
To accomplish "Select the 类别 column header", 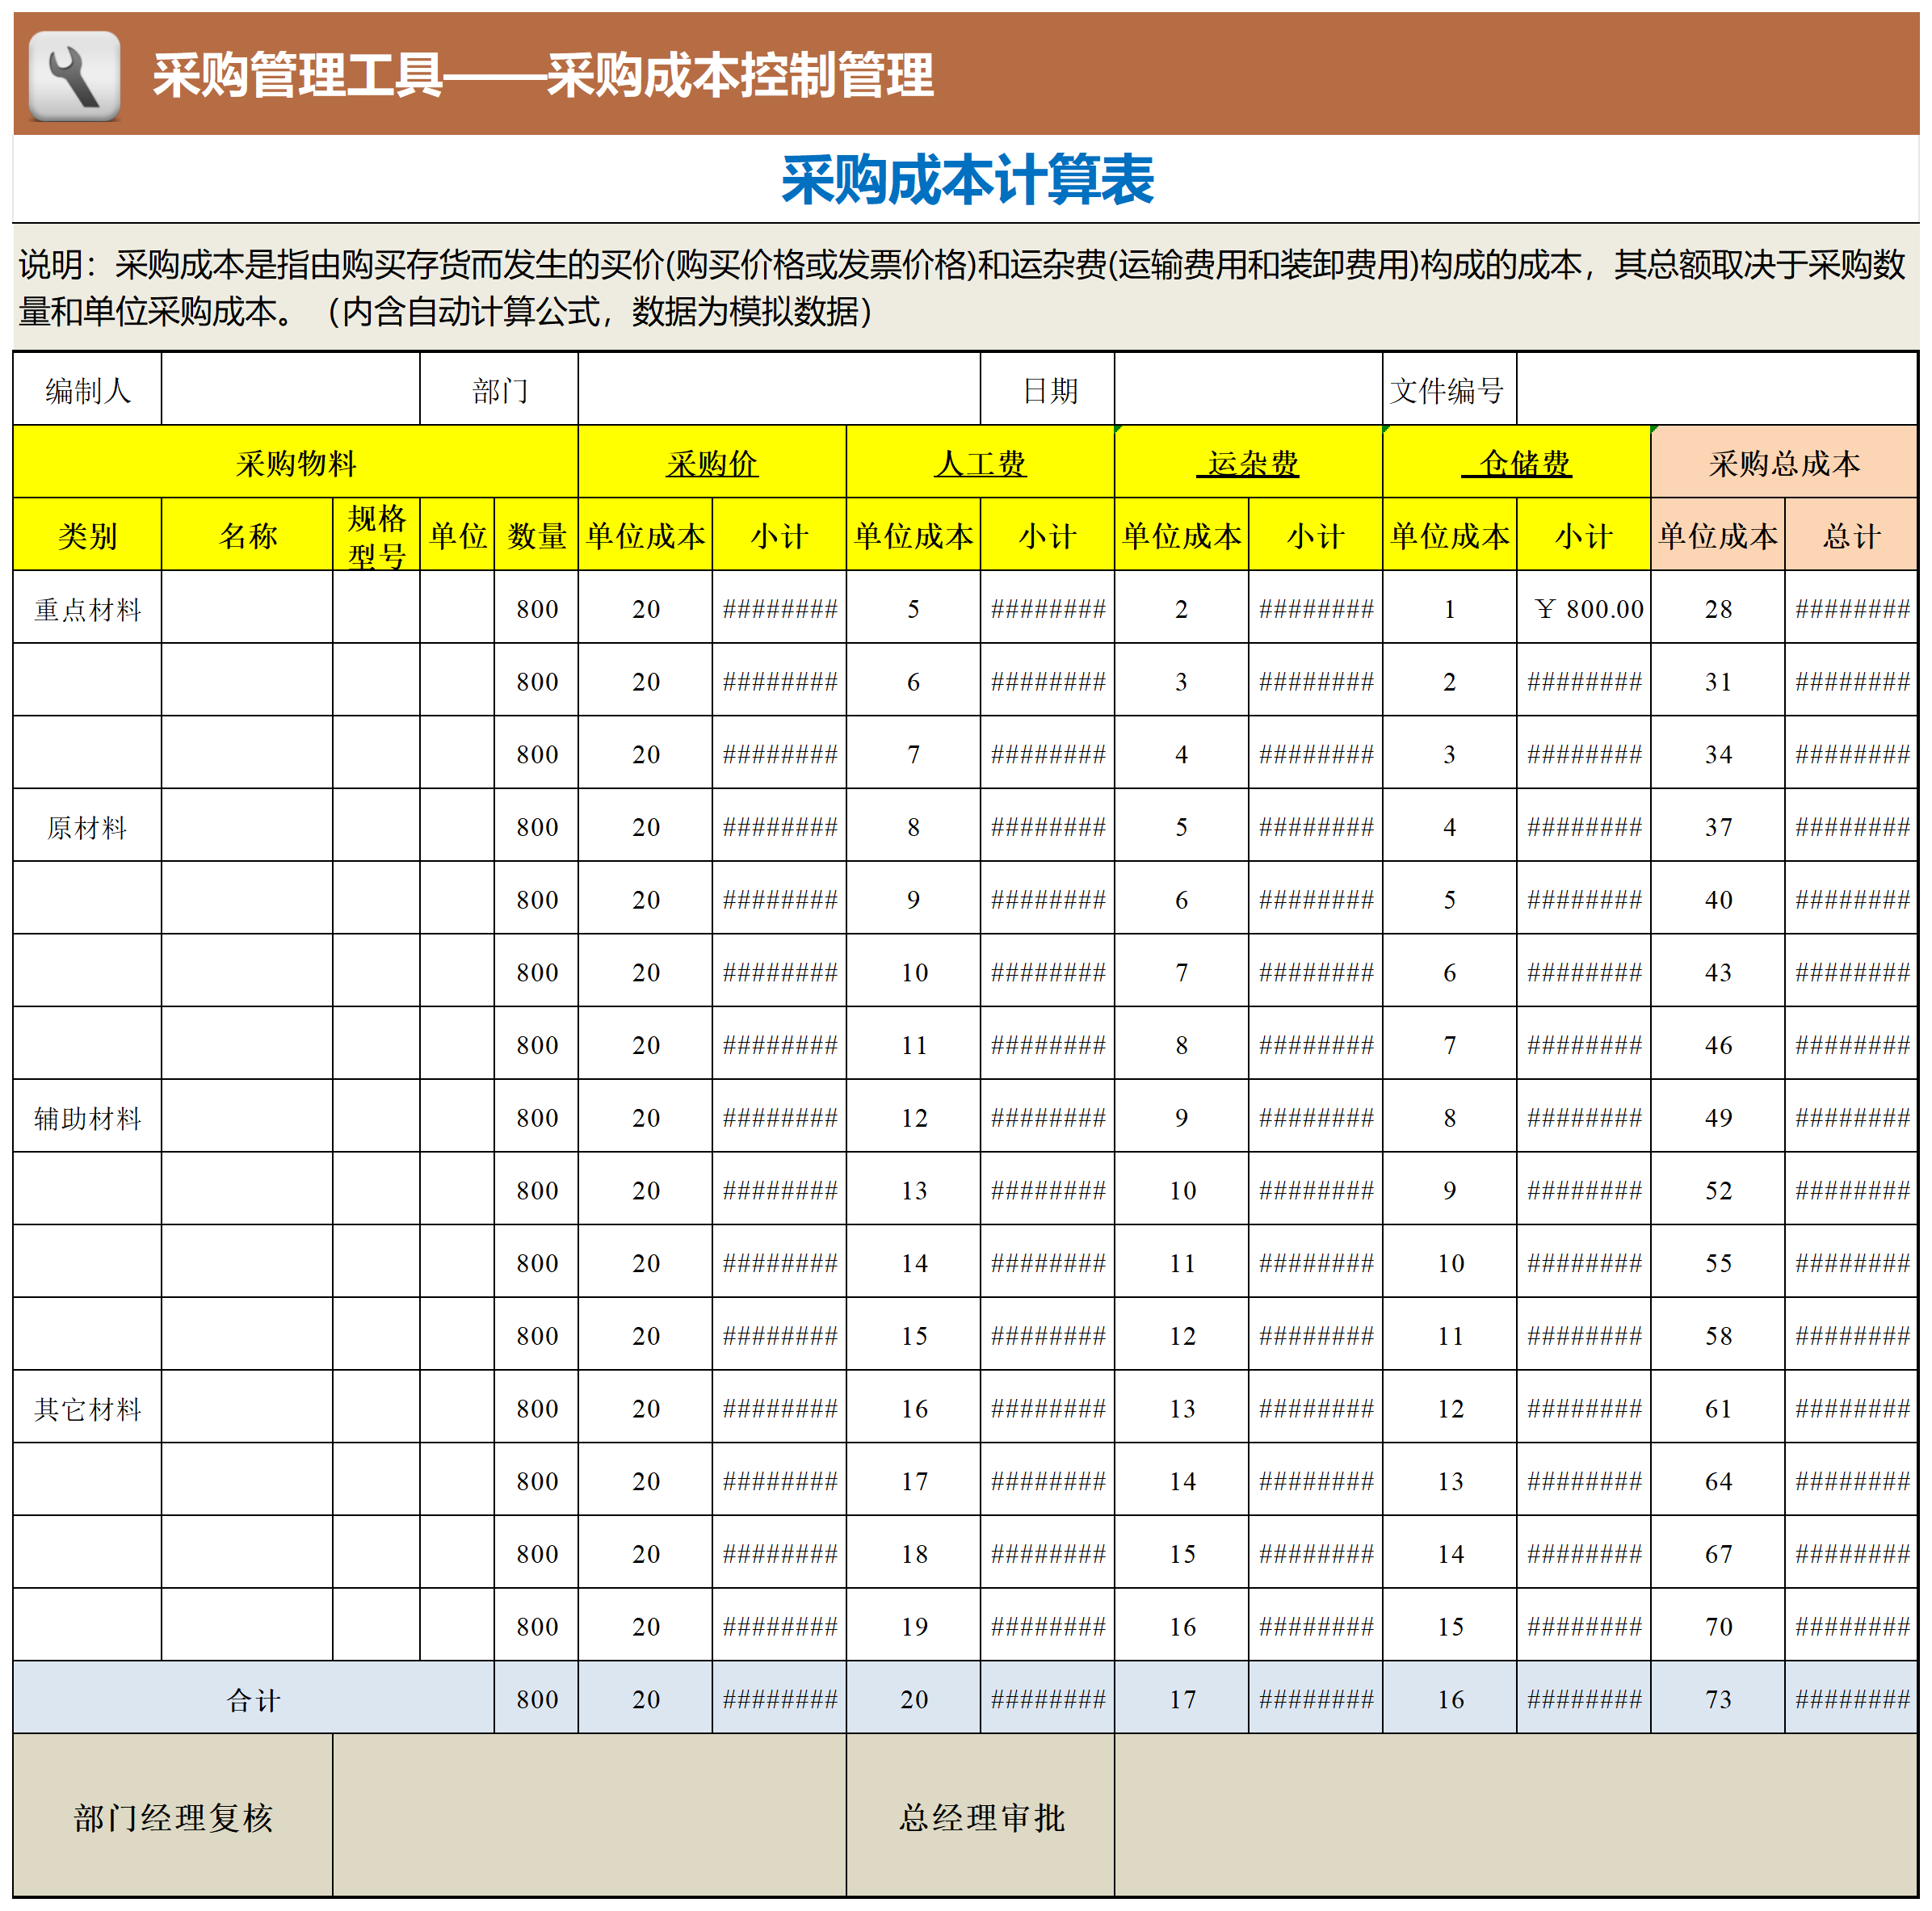I will click(x=88, y=535).
